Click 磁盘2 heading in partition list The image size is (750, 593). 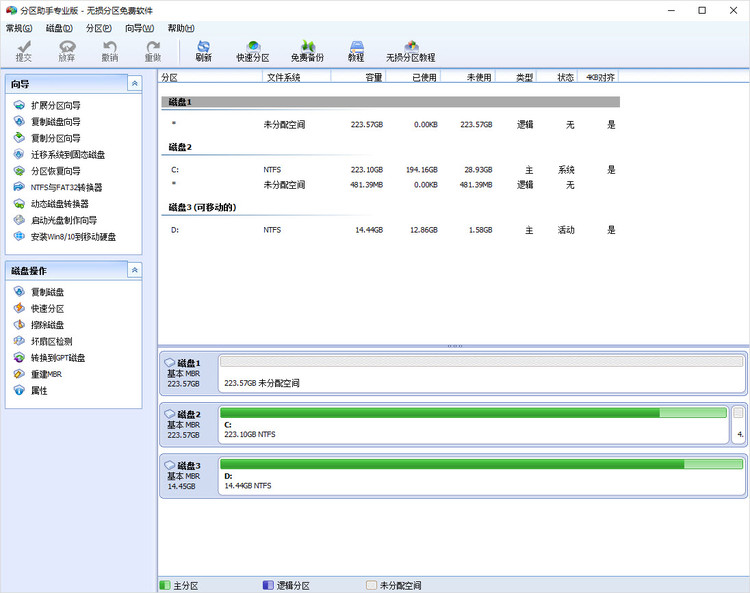coord(180,147)
